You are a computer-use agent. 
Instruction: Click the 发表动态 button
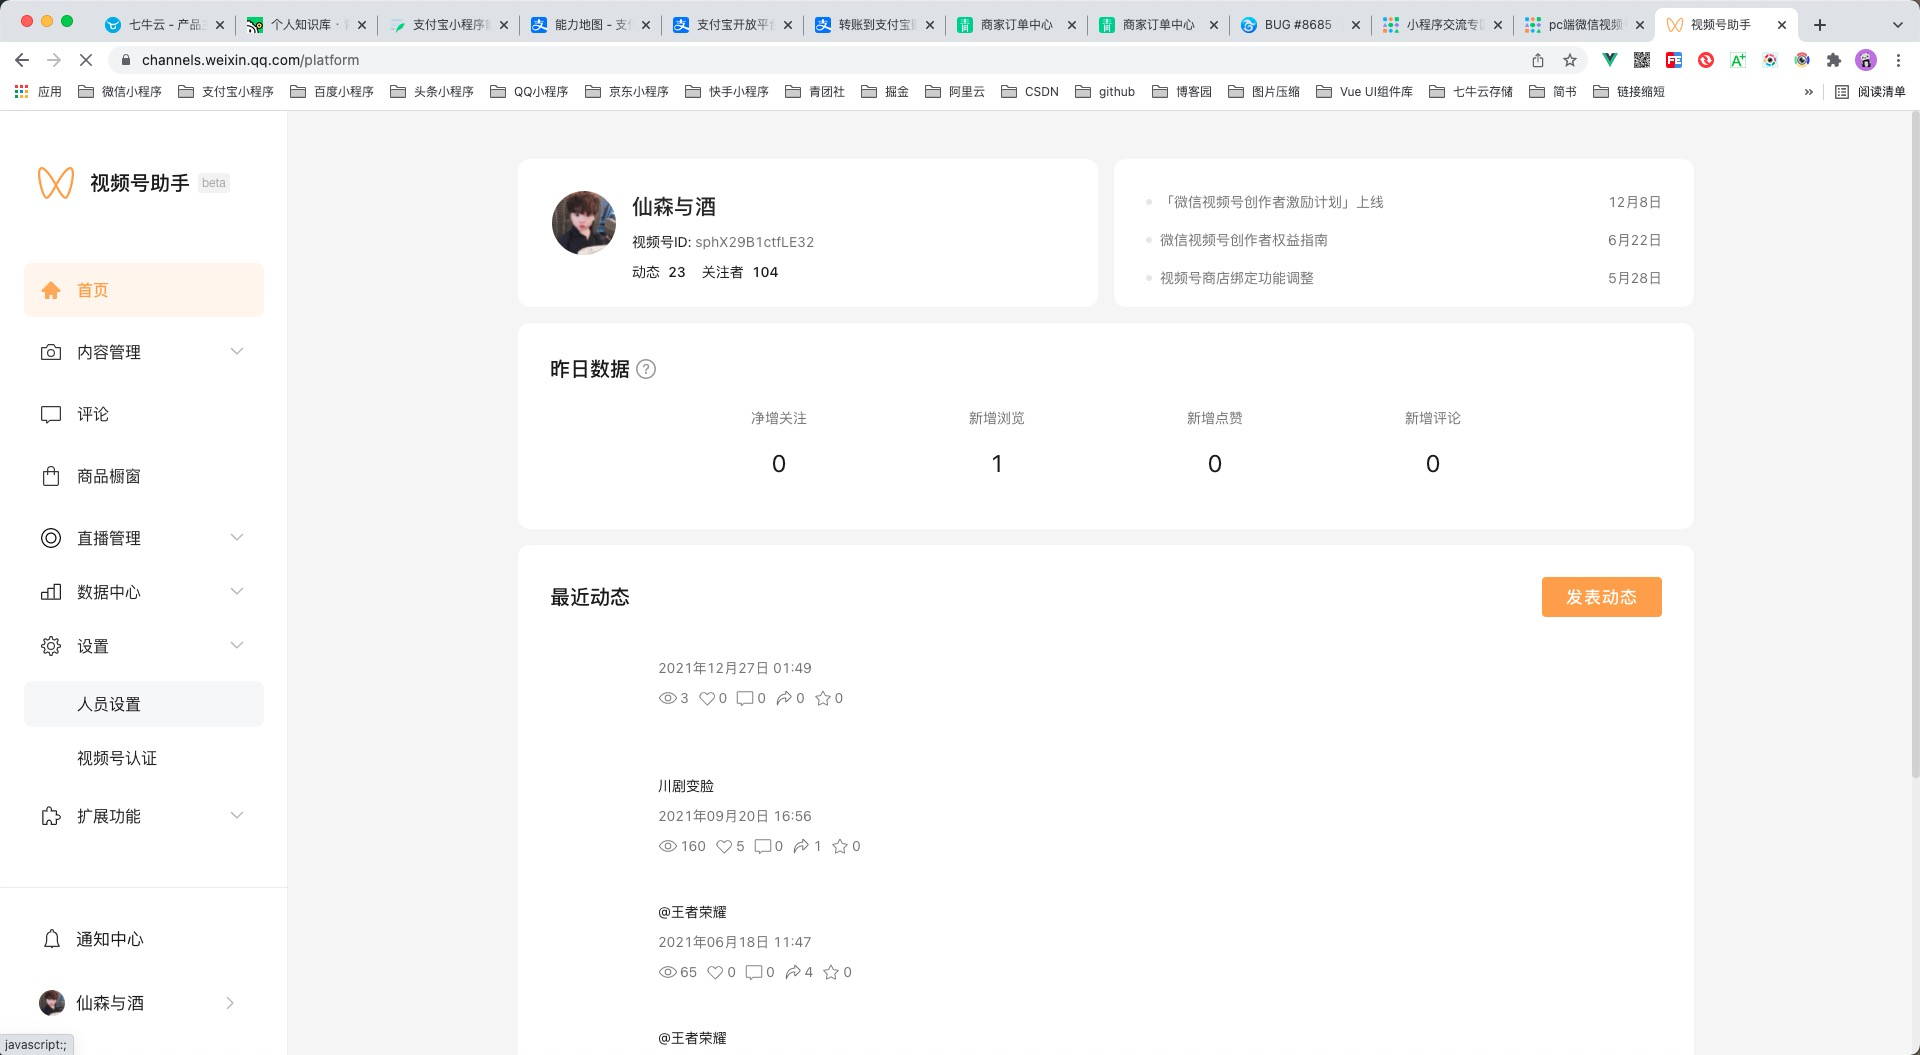point(1601,597)
